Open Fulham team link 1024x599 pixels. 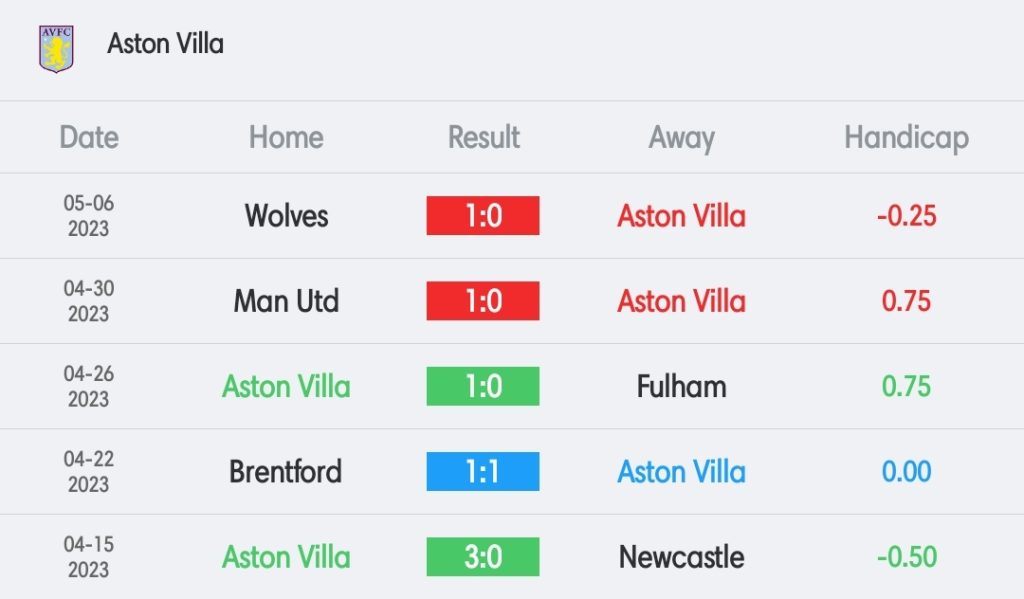click(x=681, y=387)
